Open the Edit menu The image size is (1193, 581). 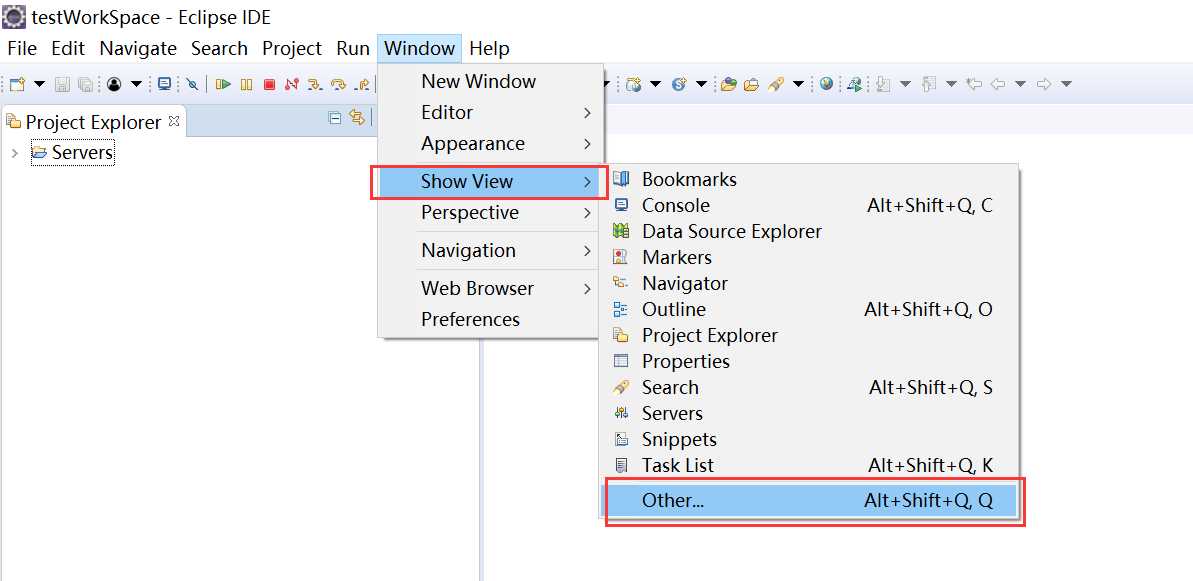[68, 49]
